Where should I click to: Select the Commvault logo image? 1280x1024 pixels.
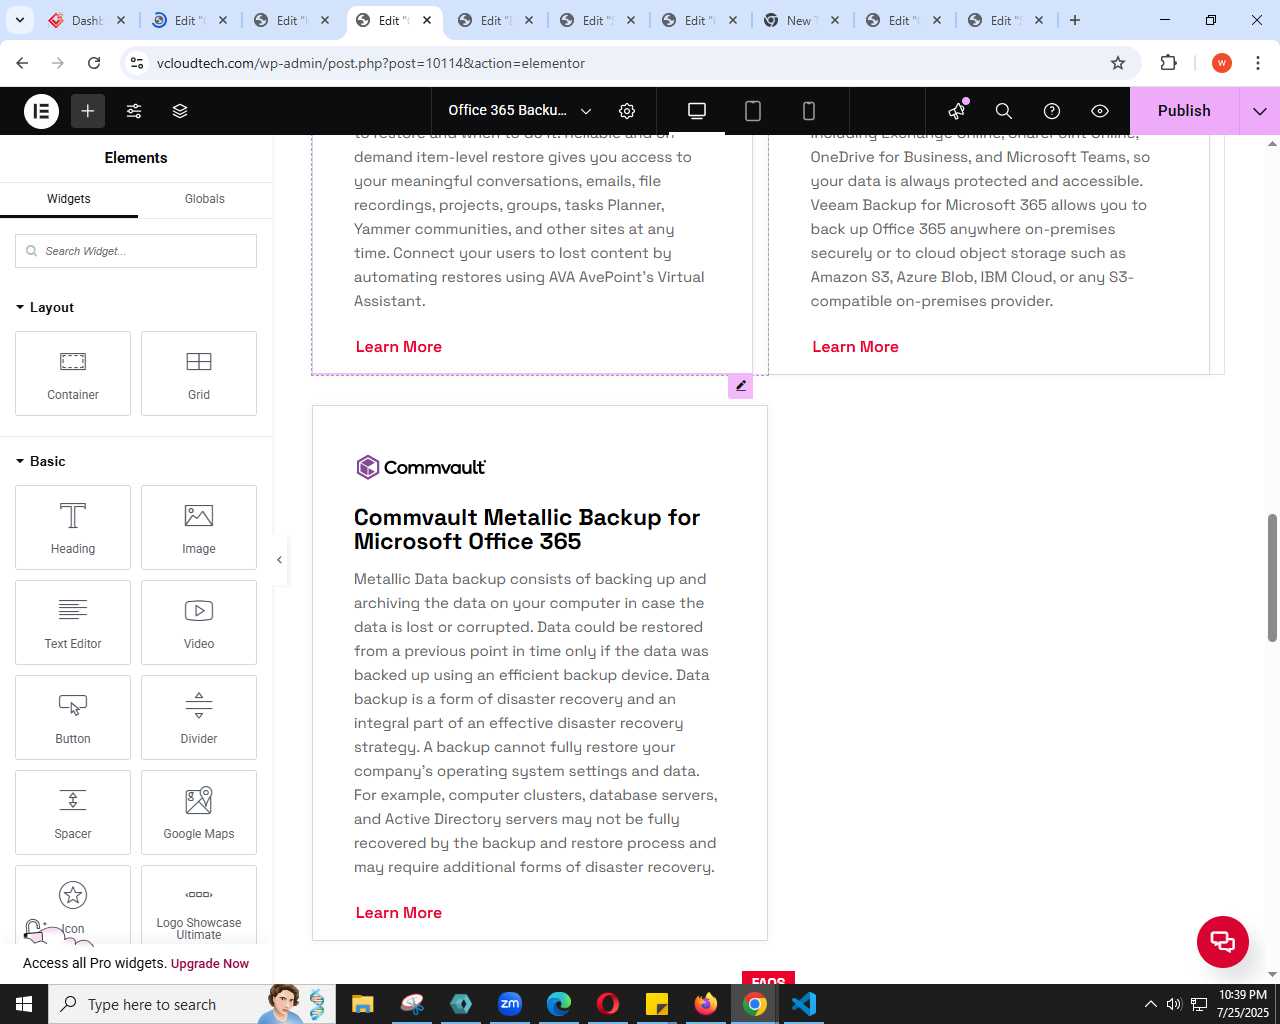click(x=421, y=467)
